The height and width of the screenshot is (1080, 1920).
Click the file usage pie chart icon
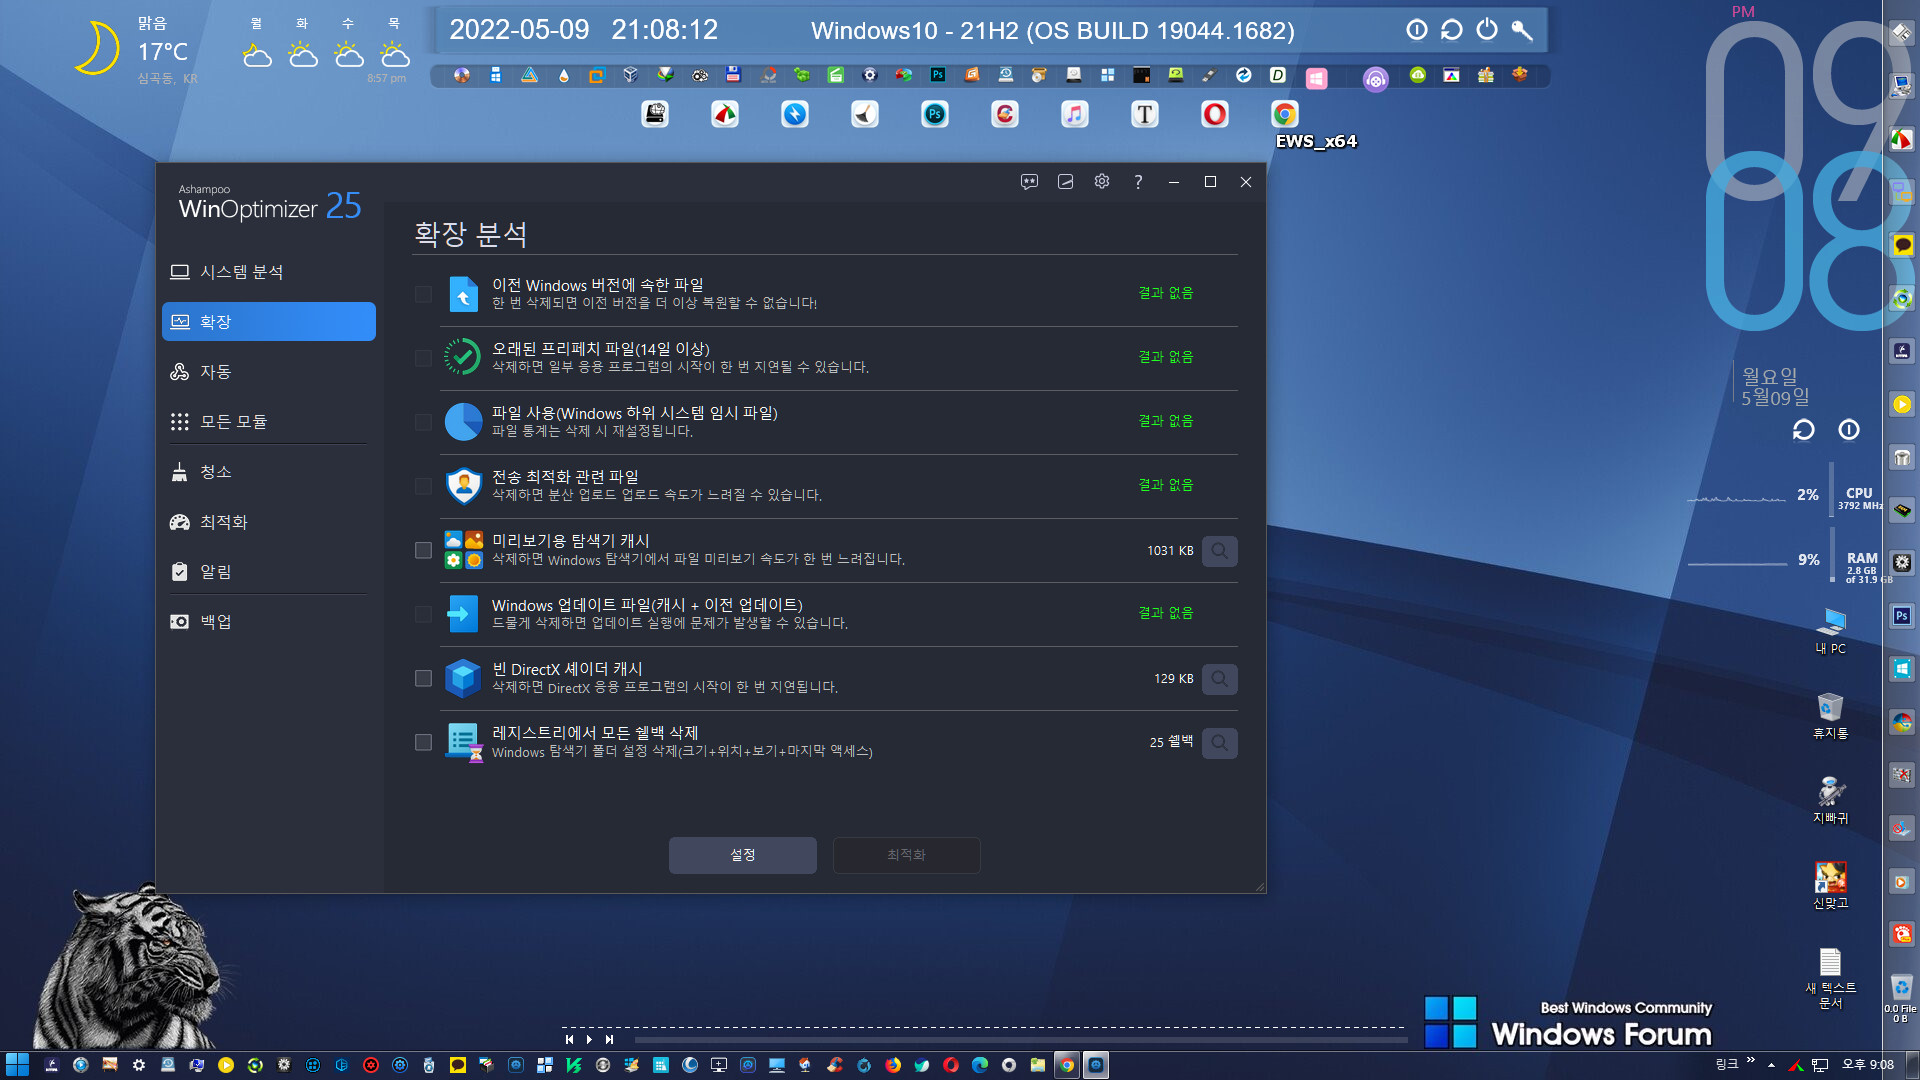pos(463,422)
